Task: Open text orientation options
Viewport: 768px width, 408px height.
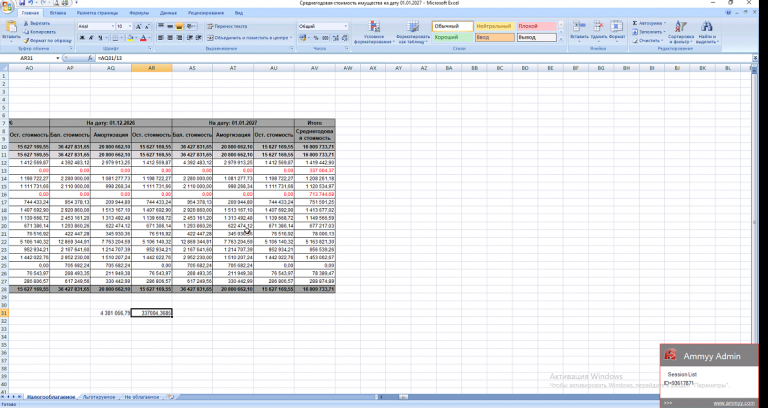Action: click(192, 26)
